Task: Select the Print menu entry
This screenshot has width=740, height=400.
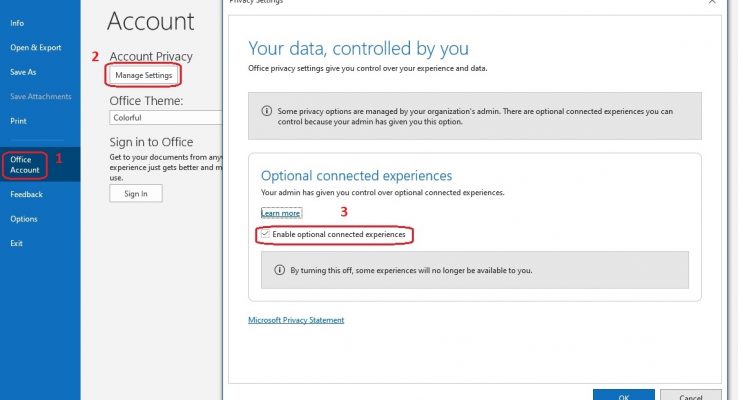Action: (x=18, y=121)
